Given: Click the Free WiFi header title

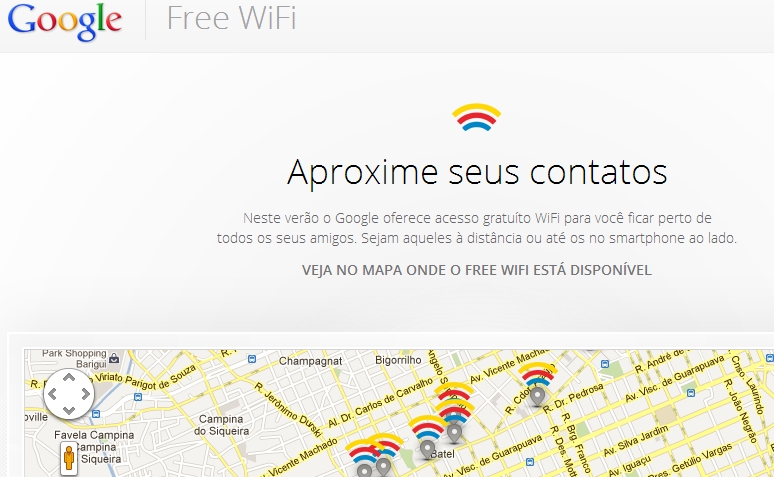Looking at the screenshot, I should [232, 18].
